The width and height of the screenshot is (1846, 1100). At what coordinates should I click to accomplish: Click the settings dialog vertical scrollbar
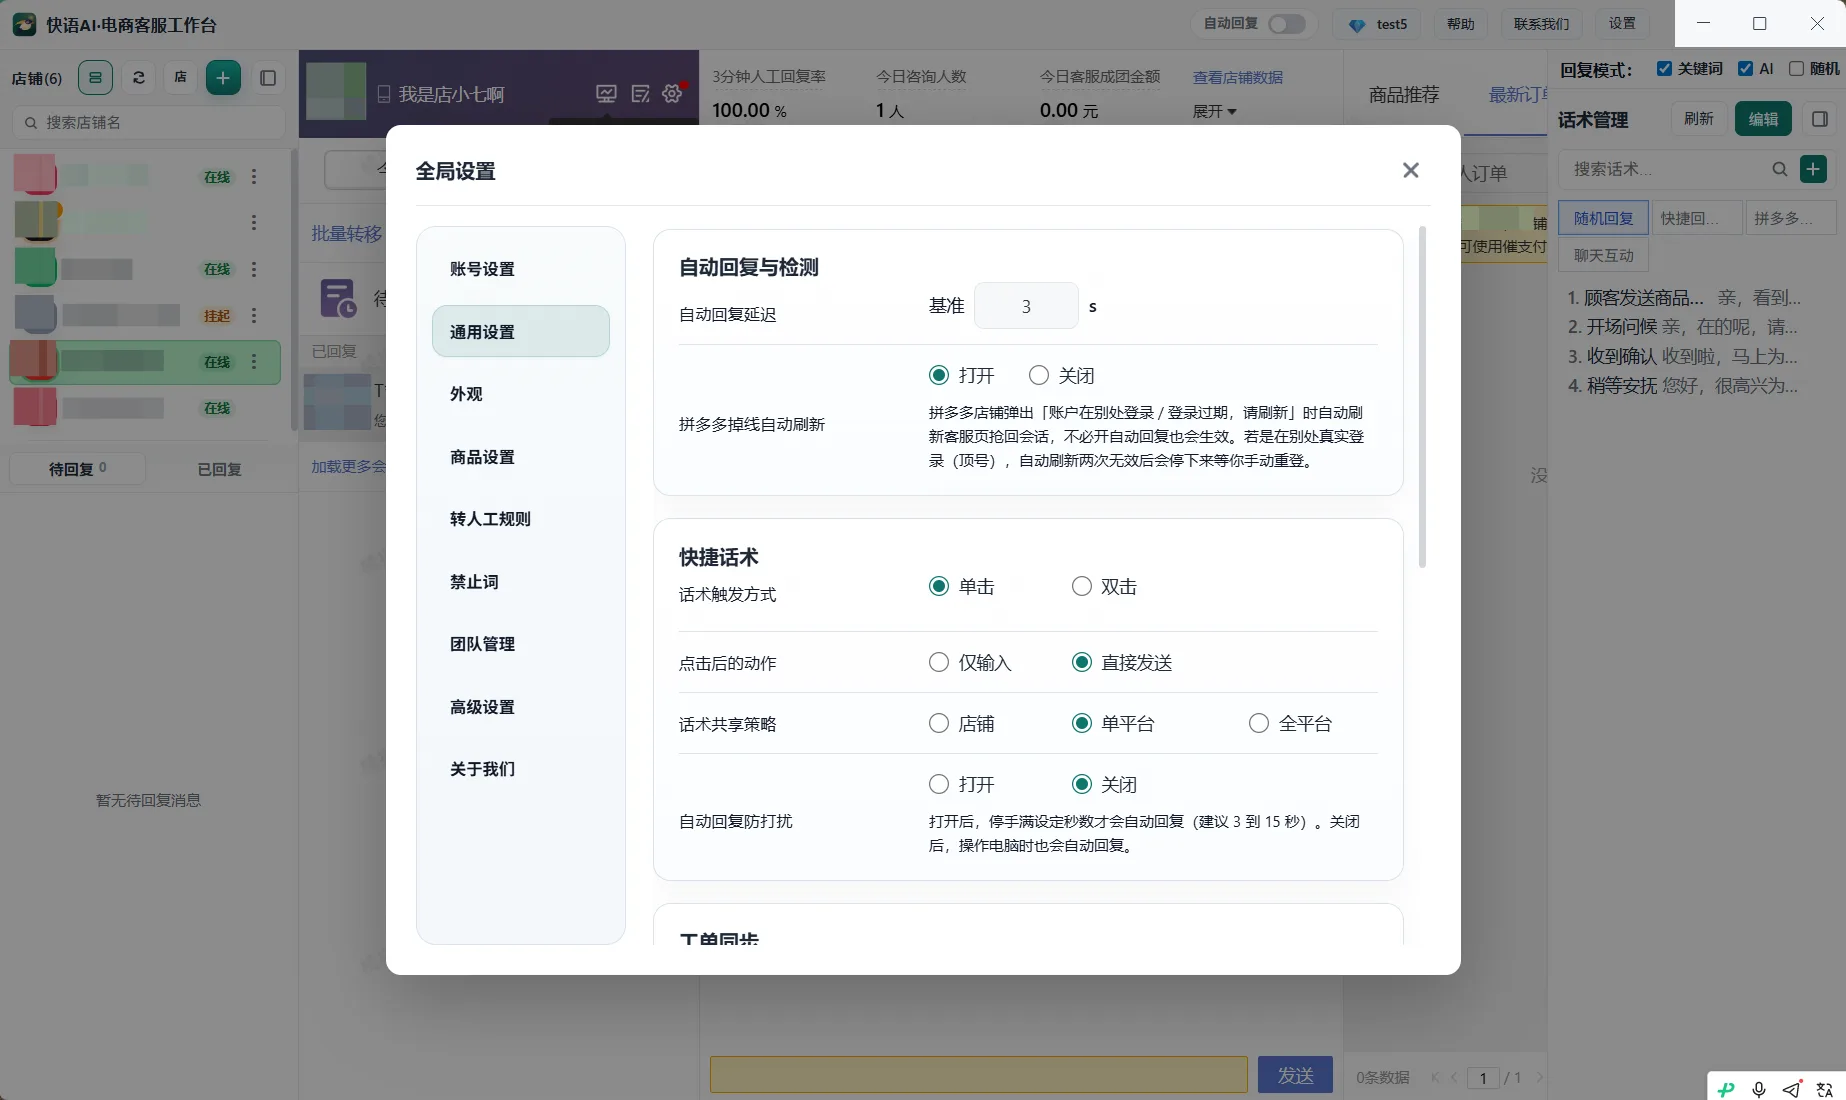pyautogui.click(x=1422, y=397)
